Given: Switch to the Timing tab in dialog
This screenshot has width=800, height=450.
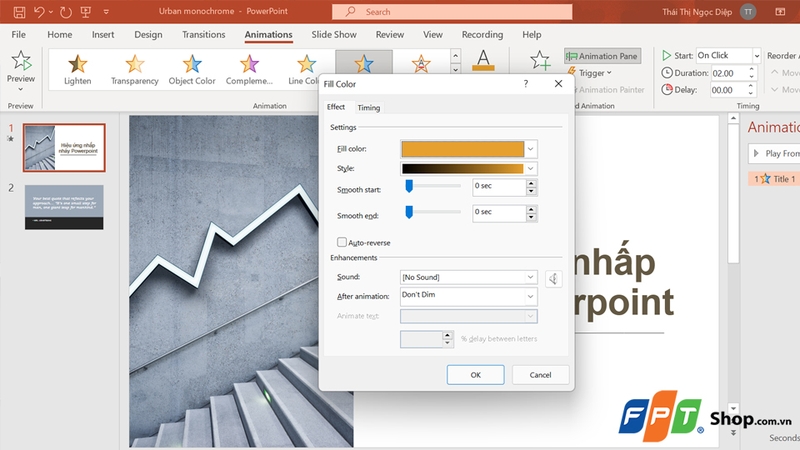Looking at the screenshot, I should coord(368,108).
